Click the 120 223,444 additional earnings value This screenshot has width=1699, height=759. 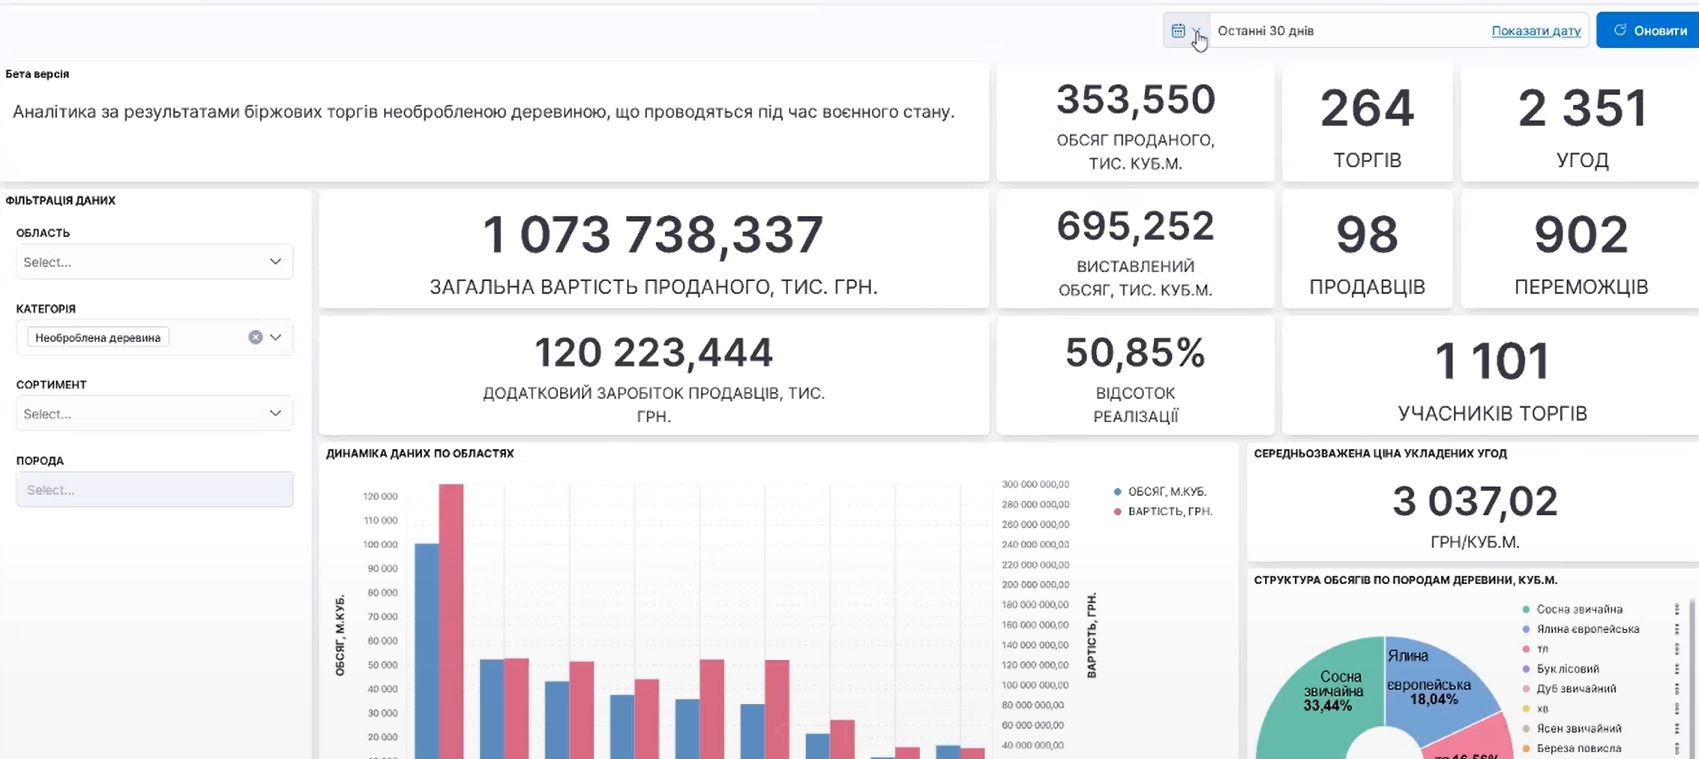pyautogui.click(x=654, y=352)
